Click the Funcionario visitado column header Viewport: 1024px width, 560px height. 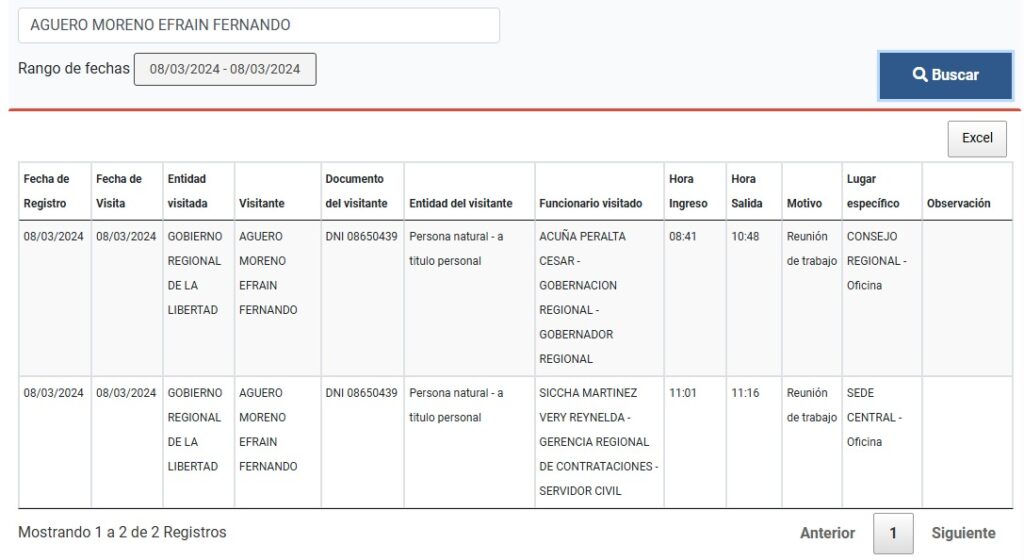pos(590,203)
